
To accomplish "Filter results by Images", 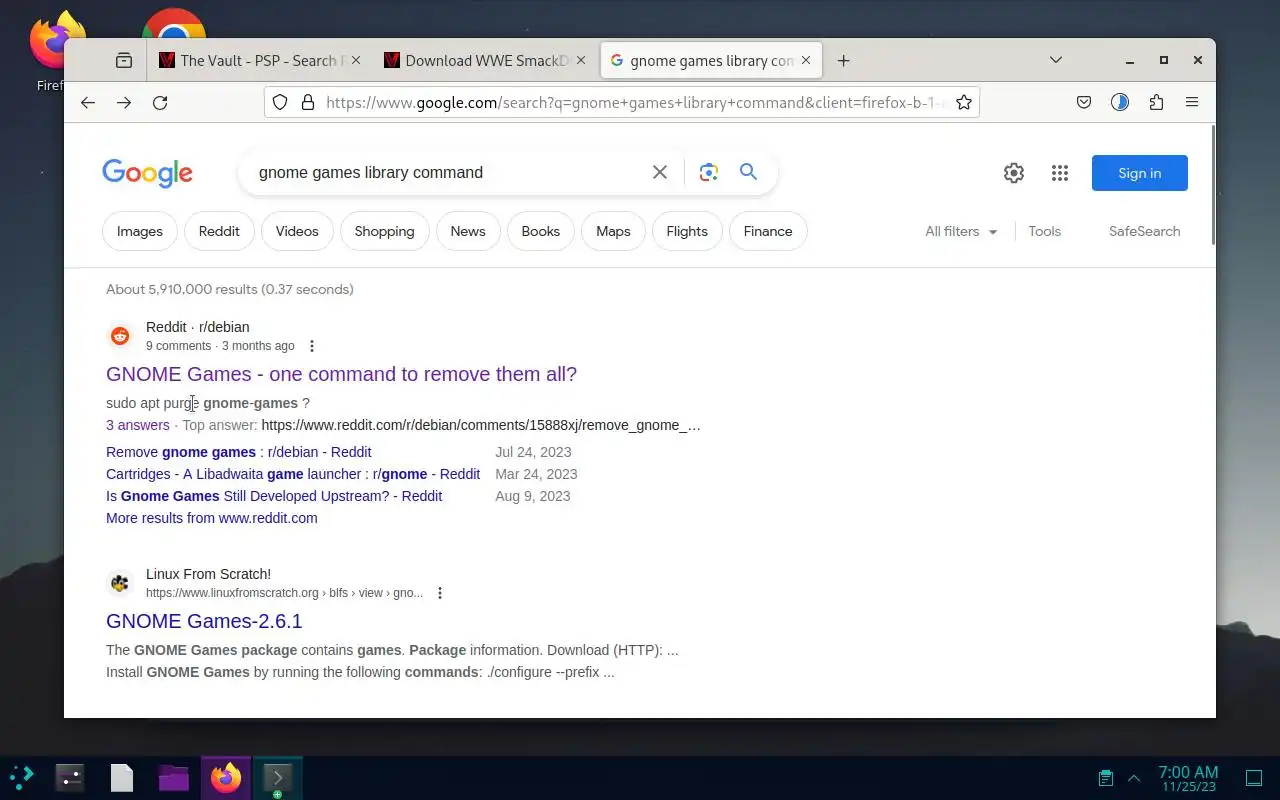I will tap(140, 231).
